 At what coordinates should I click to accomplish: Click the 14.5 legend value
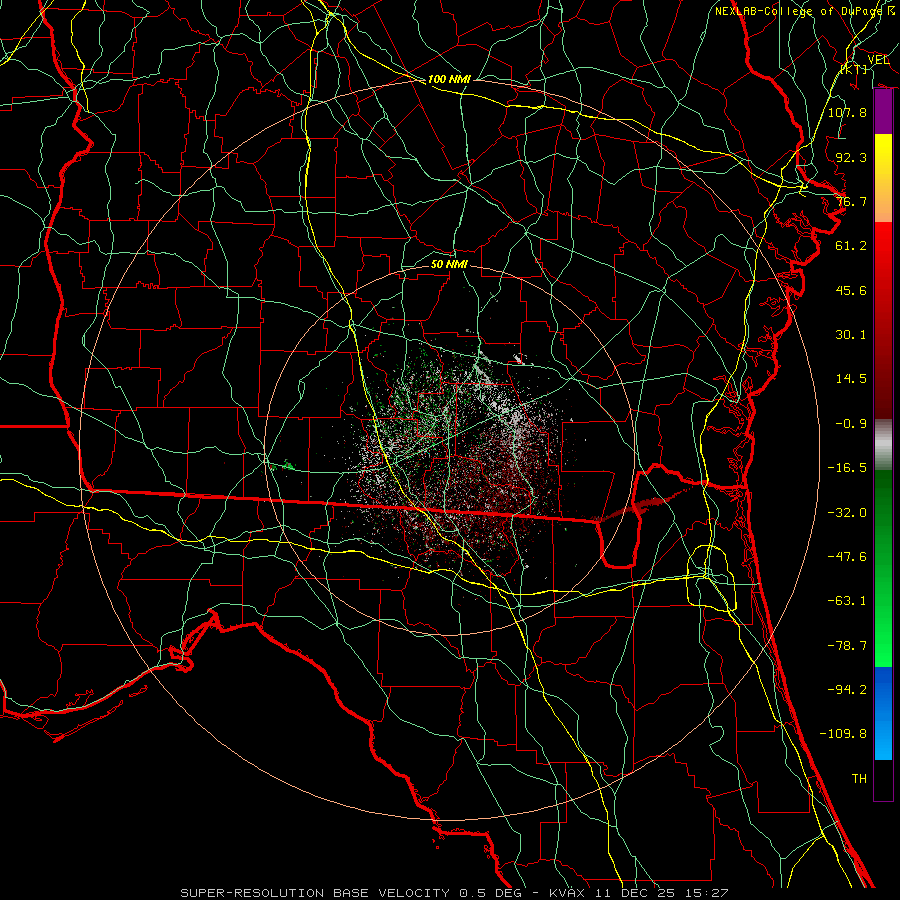click(x=851, y=379)
